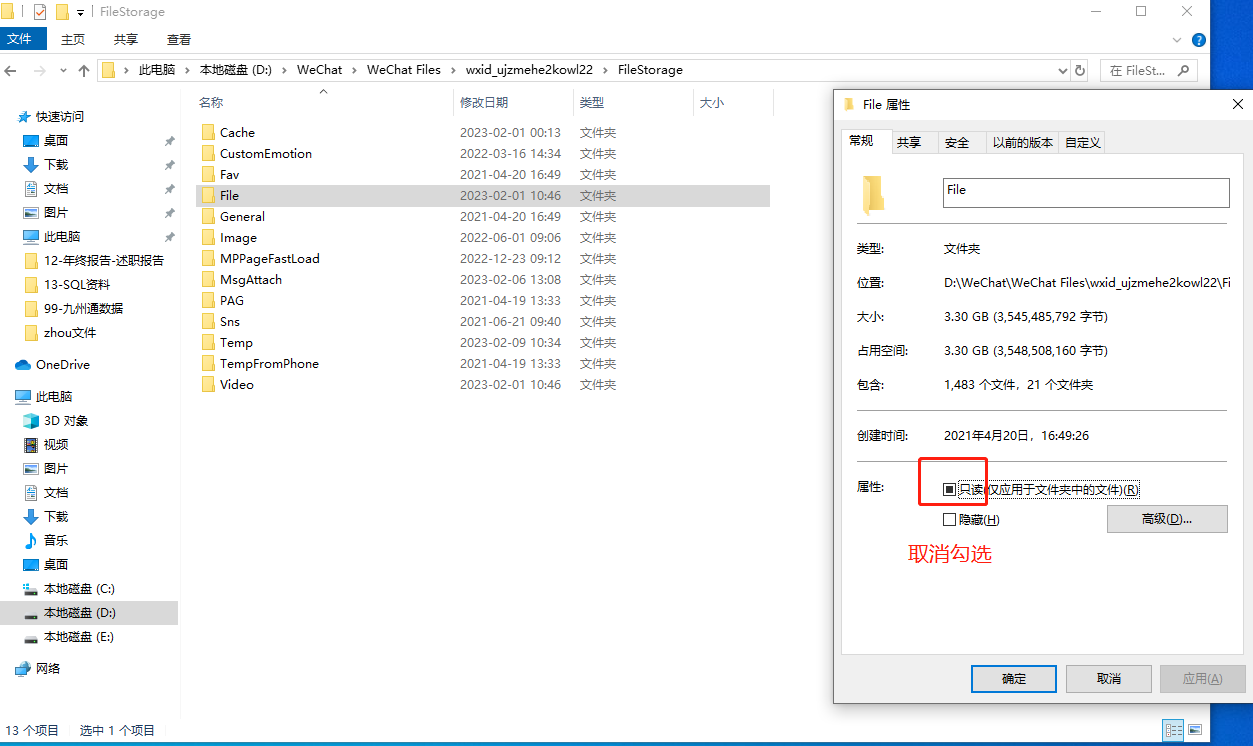The height and width of the screenshot is (746, 1253).
Task: Select 本地磁盘 (D:) in the navigation pane
Action: [x=80, y=613]
